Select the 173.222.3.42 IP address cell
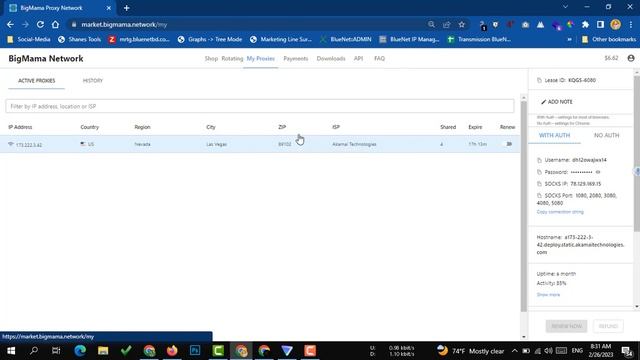 tap(29, 145)
